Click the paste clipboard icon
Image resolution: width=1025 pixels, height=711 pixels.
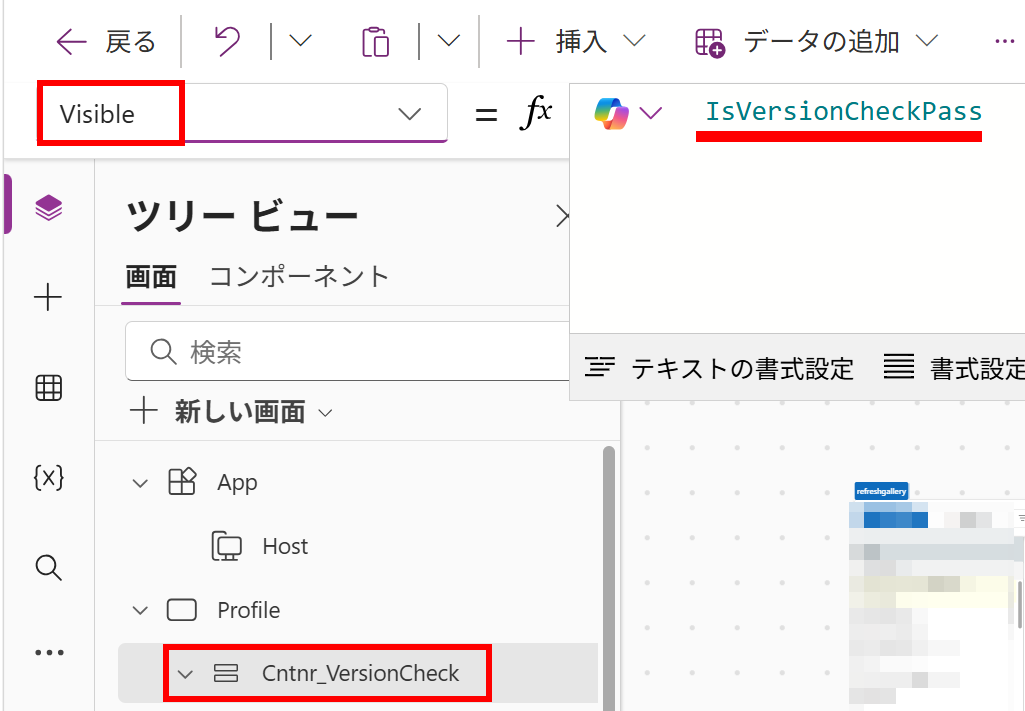(375, 41)
